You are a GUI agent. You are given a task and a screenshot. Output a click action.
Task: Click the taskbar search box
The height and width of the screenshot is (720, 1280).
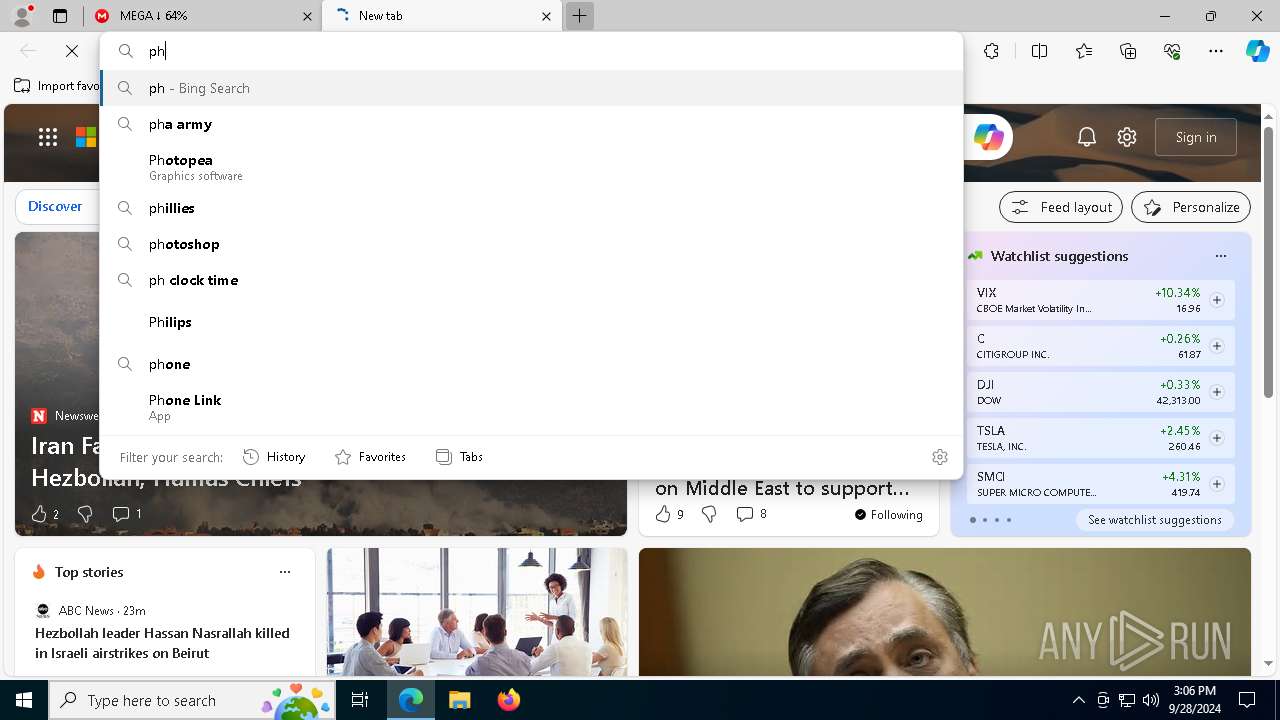click(194, 700)
